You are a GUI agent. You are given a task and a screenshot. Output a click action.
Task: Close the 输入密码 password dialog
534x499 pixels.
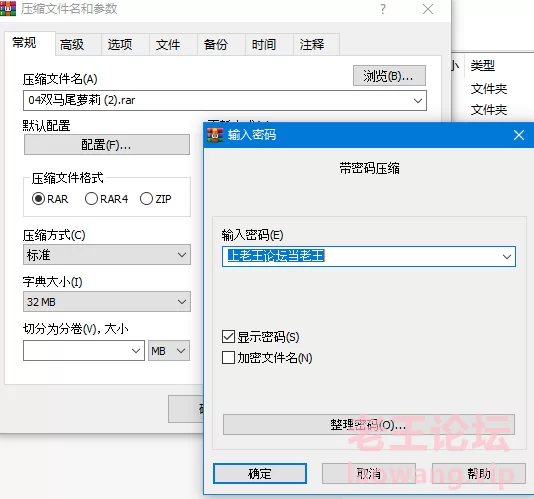[519, 135]
